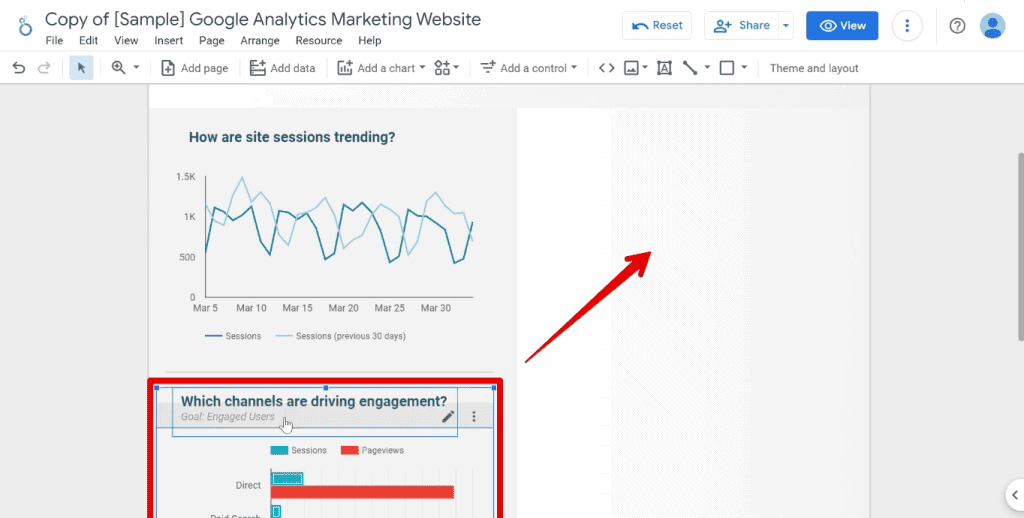Open the zoom magnifier tool
Screen dimensions: 1024x518
point(118,68)
